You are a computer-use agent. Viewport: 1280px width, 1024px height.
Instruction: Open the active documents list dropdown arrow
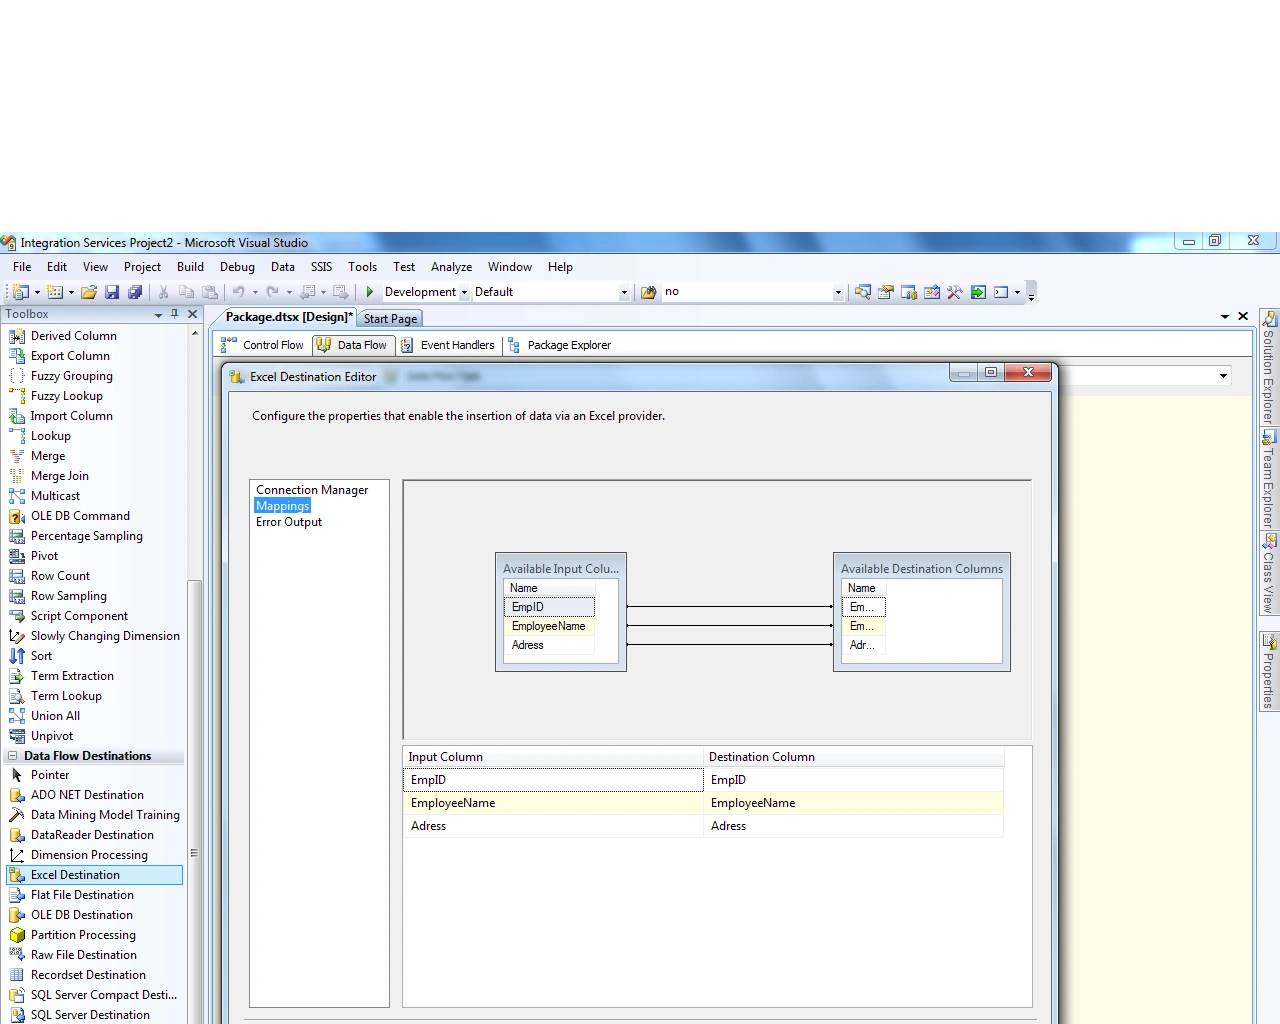tap(1225, 316)
